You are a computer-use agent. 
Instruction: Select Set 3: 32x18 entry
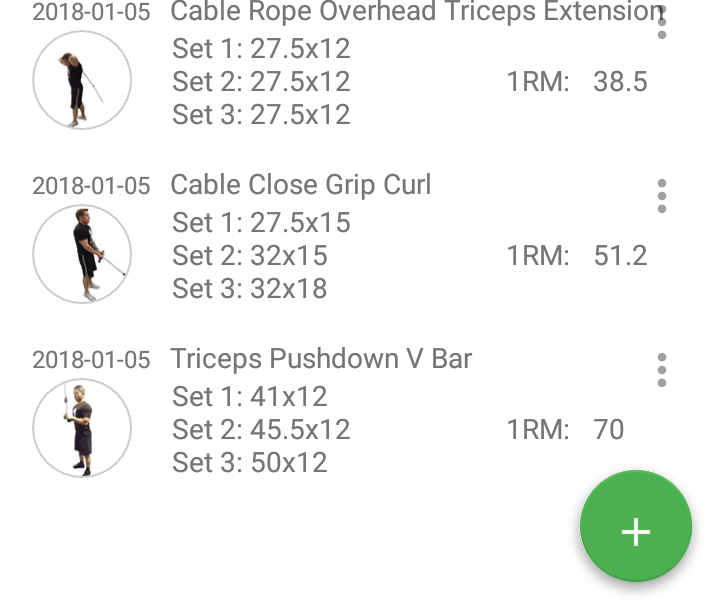pyautogui.click(x=250, y=289)
